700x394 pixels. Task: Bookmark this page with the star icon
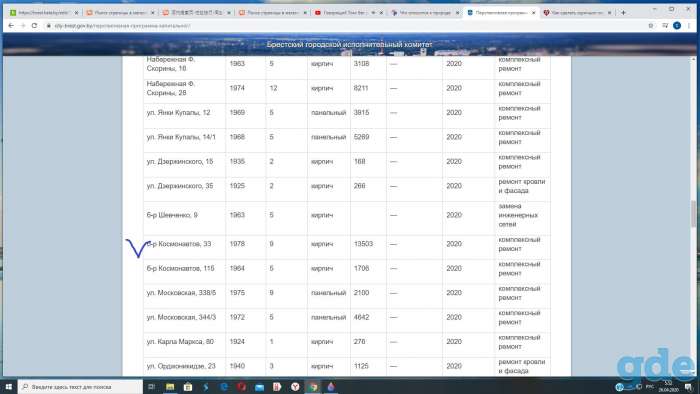(x=650, y=26)
